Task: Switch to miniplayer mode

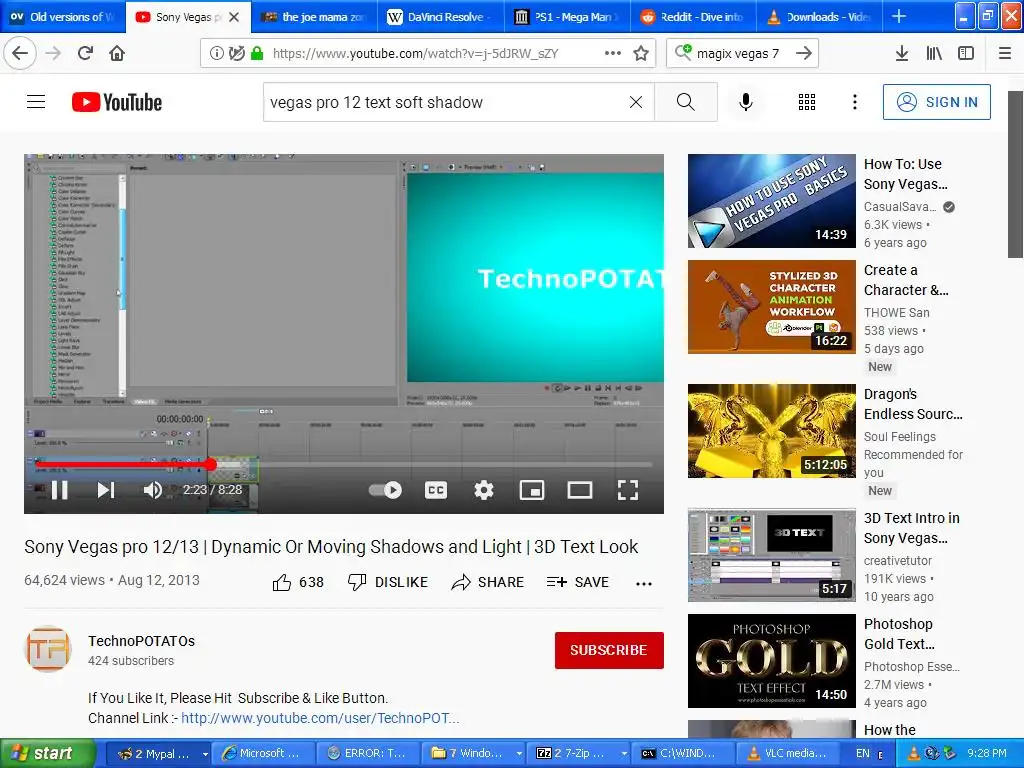Action: point(532,490)
